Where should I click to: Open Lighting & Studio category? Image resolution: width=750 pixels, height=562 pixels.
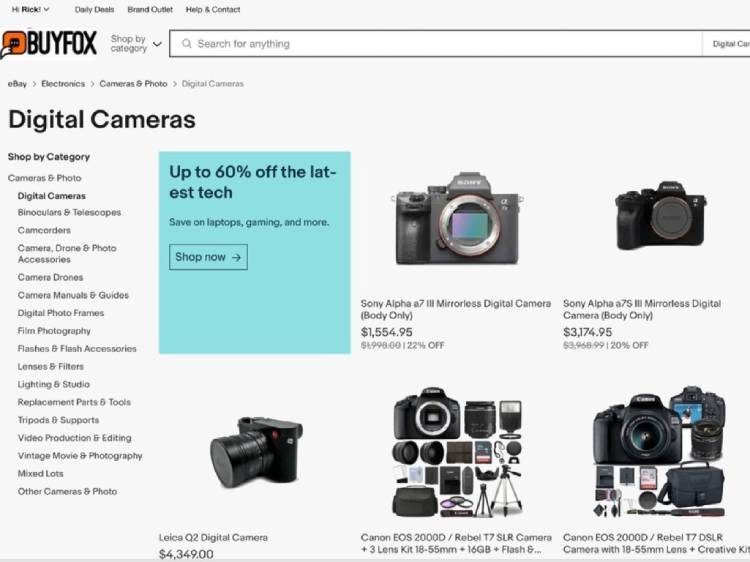54,384
